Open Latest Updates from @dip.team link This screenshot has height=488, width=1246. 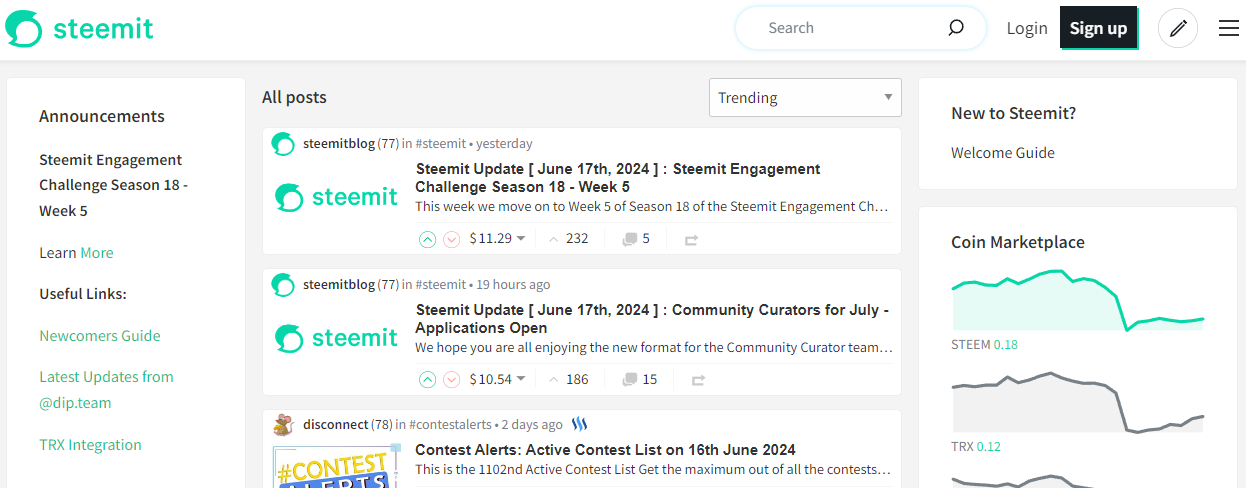click(x=106, y=390)
